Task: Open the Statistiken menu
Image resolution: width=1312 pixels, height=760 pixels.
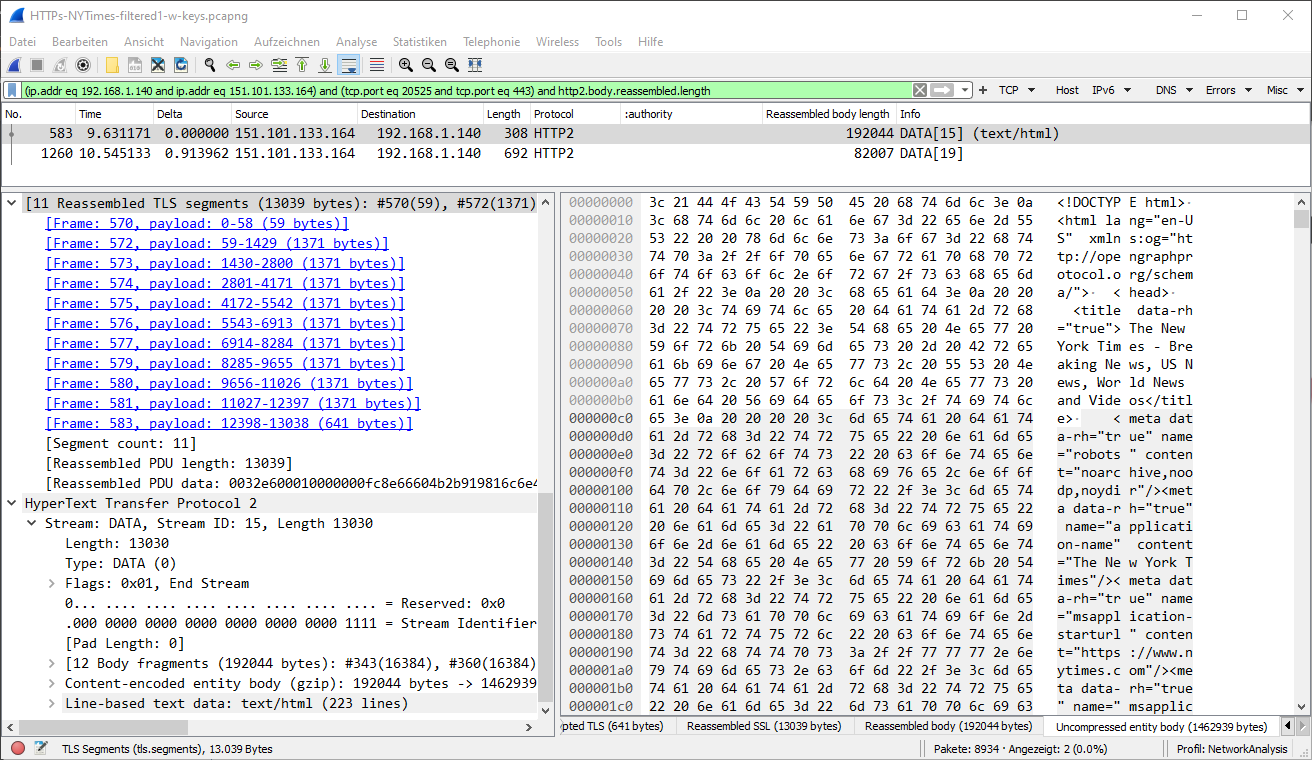Action: (x=419, y=42)
